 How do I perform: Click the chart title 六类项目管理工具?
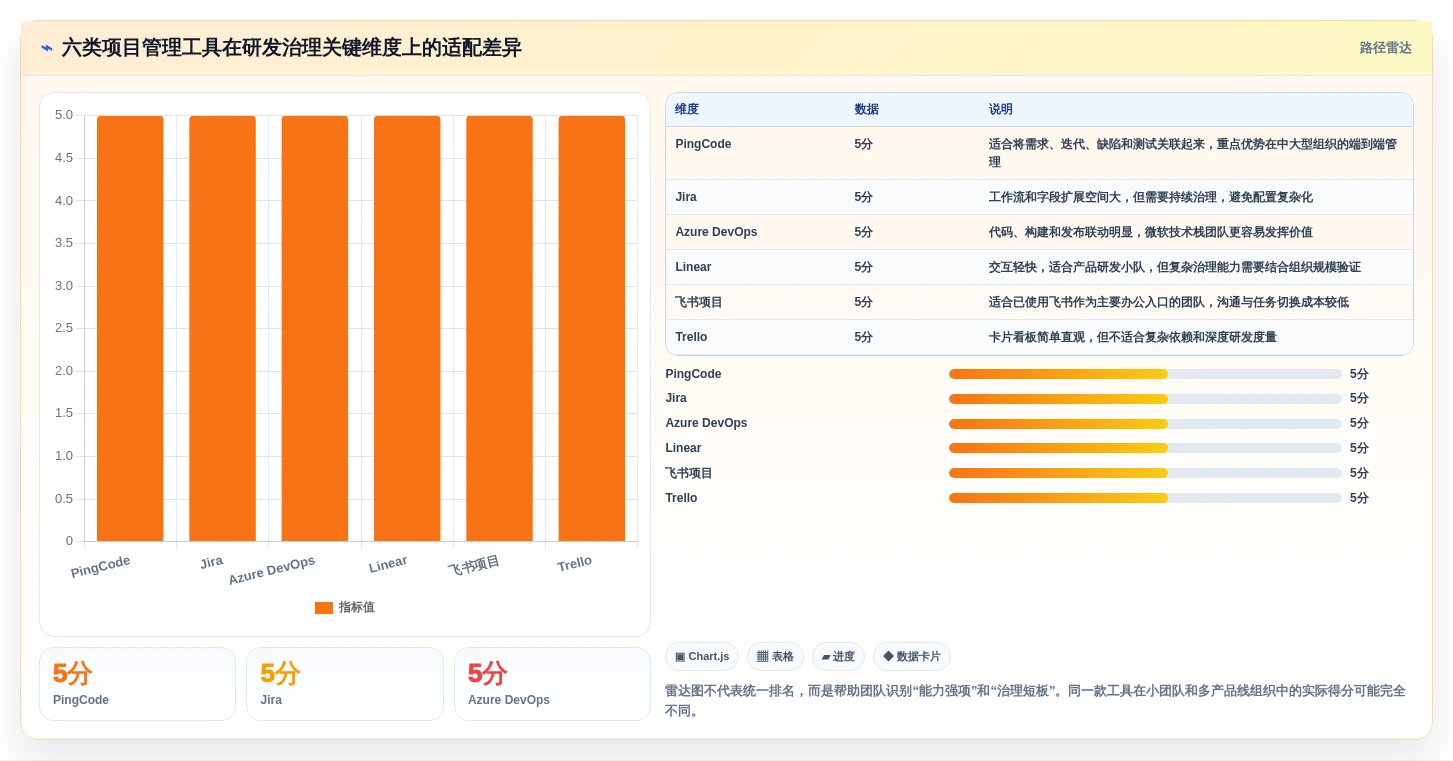[291, 48]
